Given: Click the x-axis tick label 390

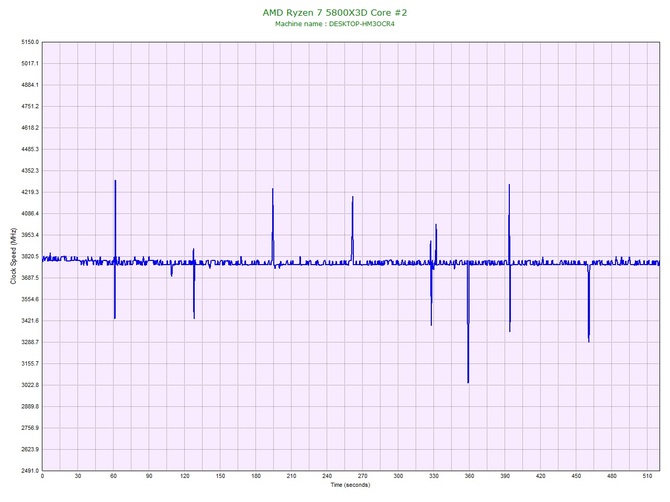Looking at the screenshot, I should 505,476.
